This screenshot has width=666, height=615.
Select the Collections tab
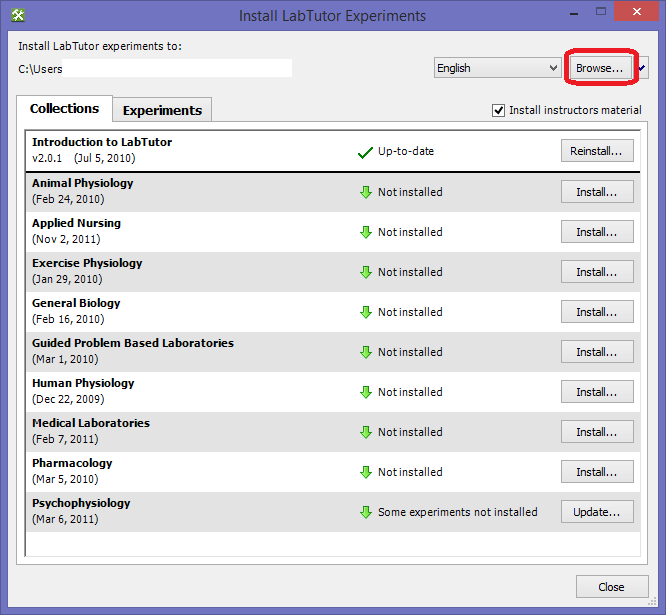[64, 108]
